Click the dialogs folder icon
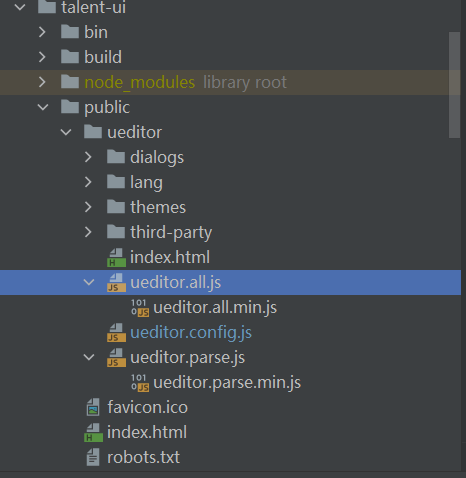 pos(116,157)
